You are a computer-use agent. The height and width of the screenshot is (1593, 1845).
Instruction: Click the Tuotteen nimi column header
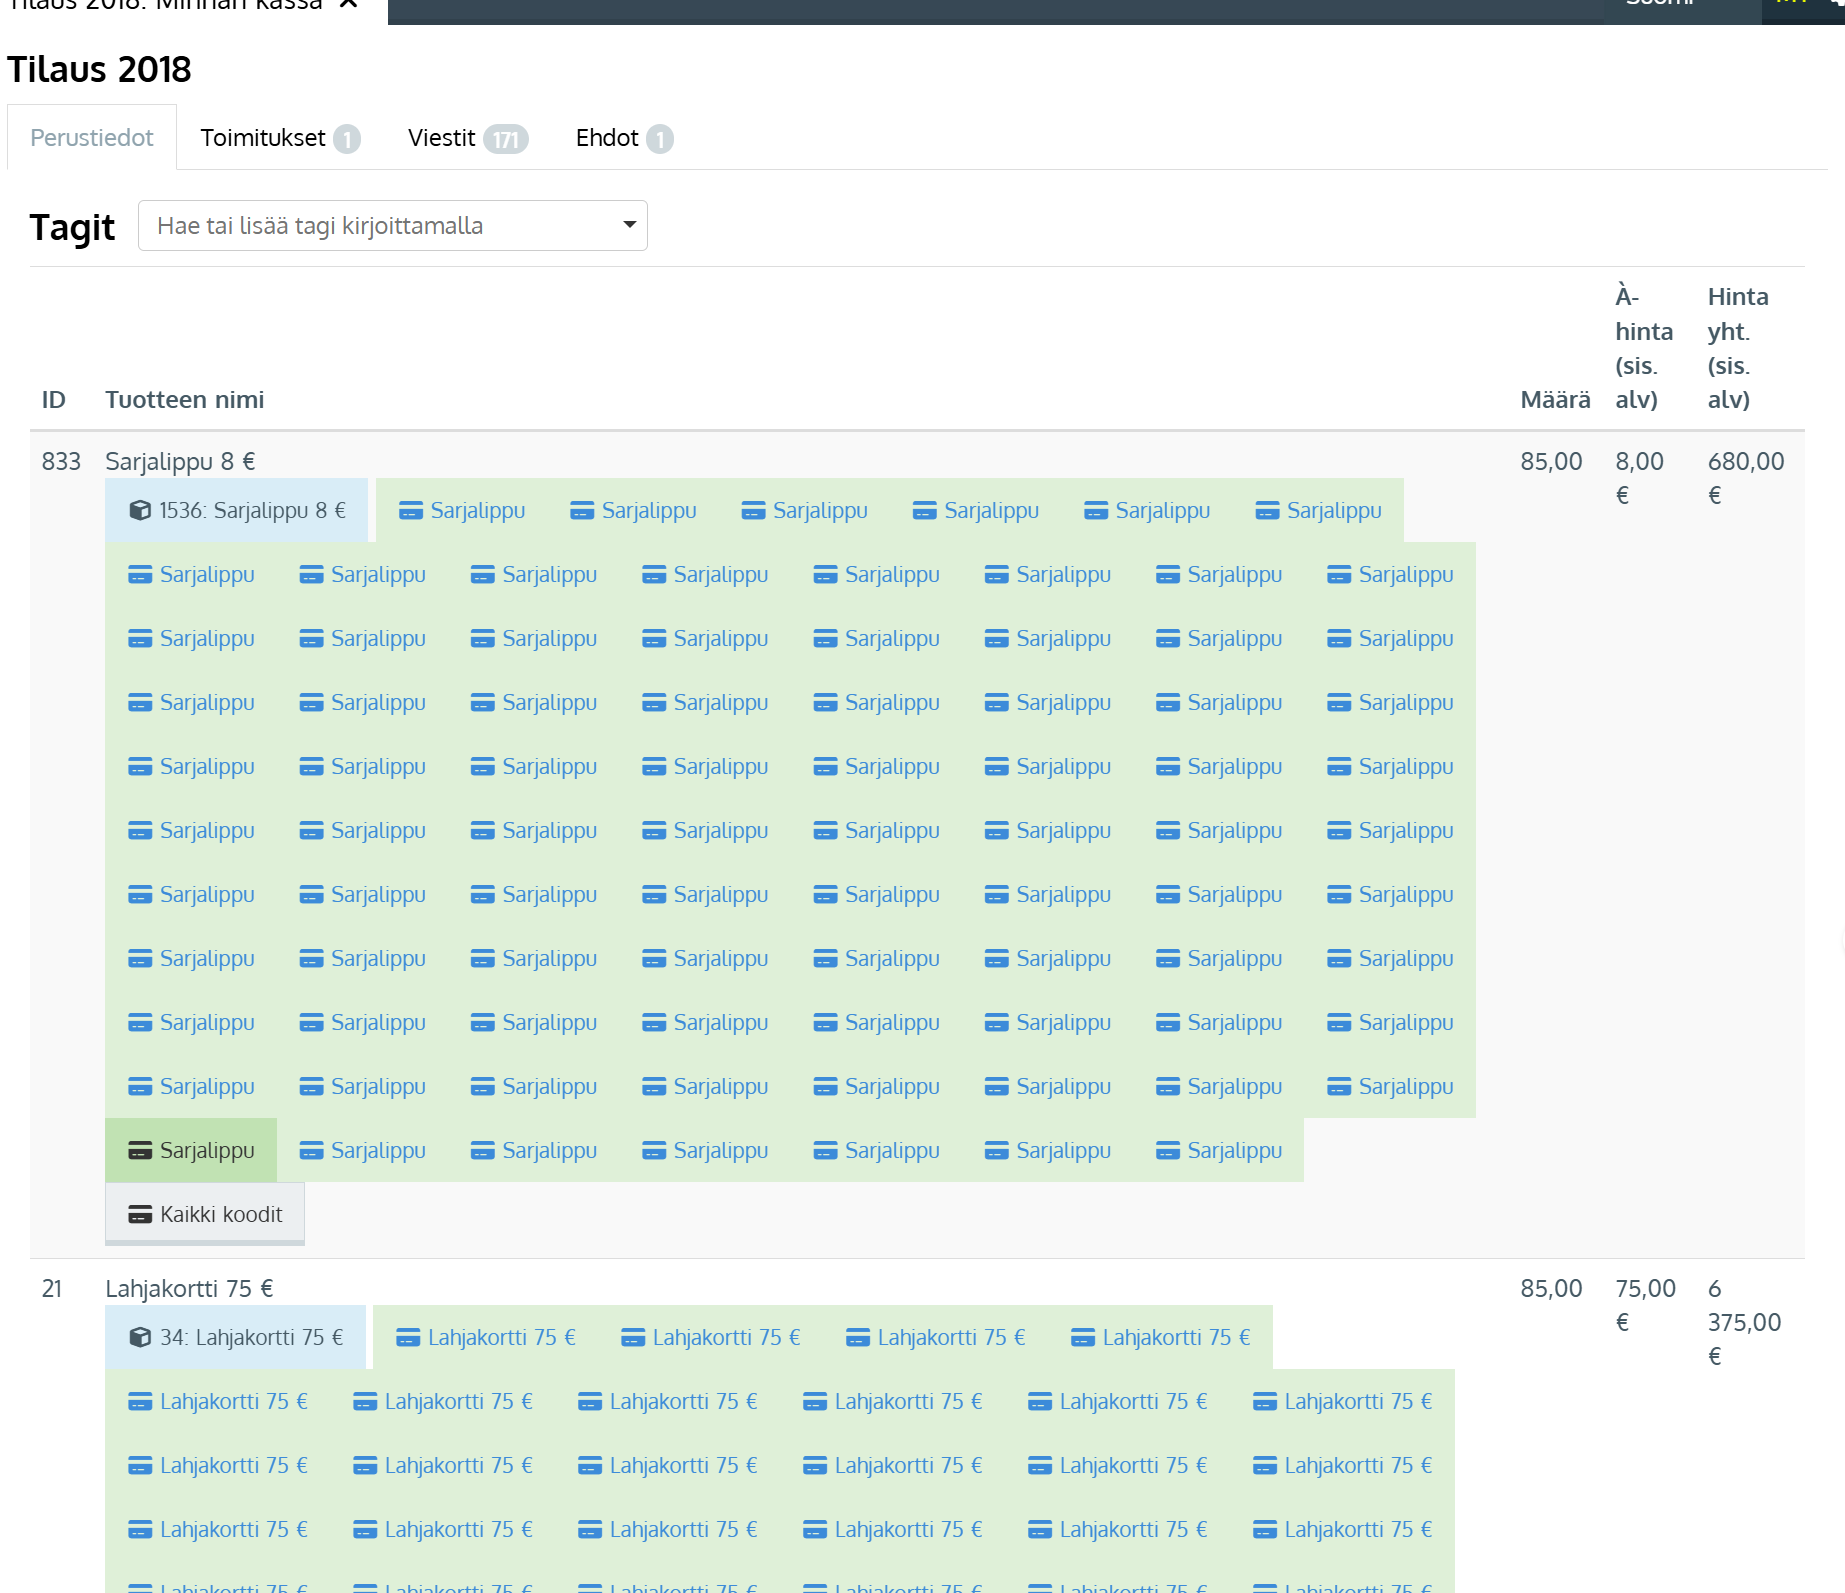point(185,400)
